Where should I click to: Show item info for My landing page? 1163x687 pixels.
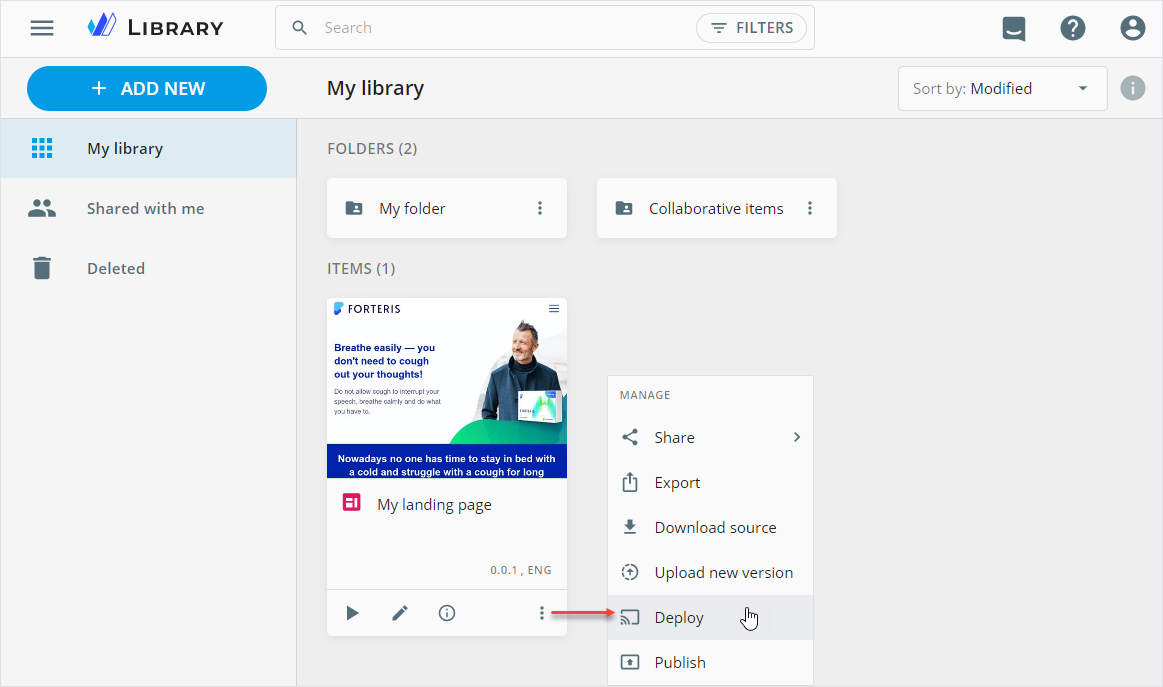pyautogui.click(x=447, y=613)
